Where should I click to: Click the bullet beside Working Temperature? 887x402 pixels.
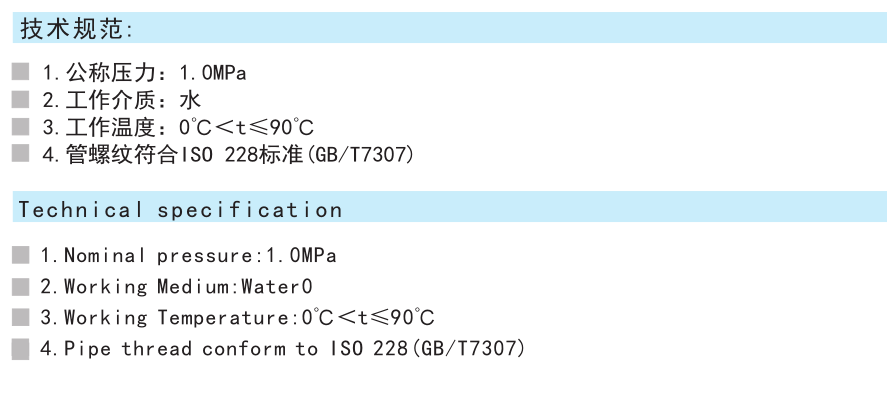20,317
